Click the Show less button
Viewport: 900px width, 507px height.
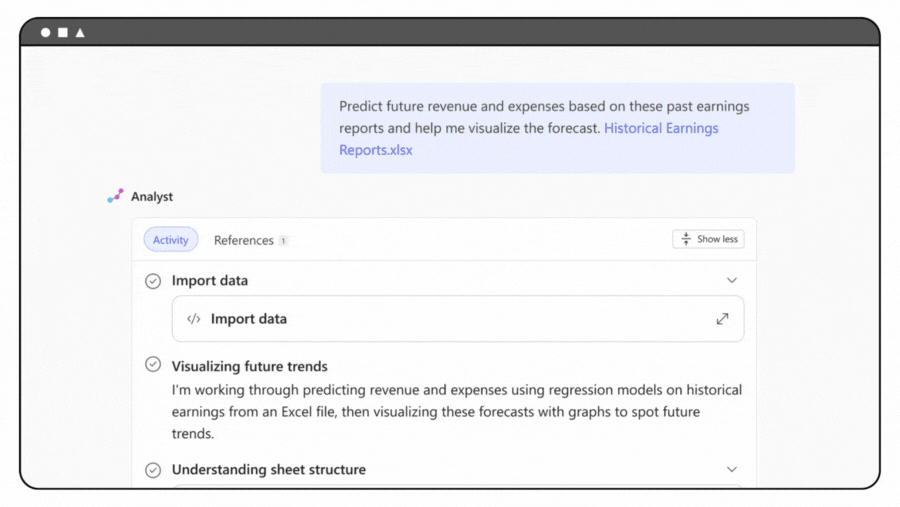708,239
